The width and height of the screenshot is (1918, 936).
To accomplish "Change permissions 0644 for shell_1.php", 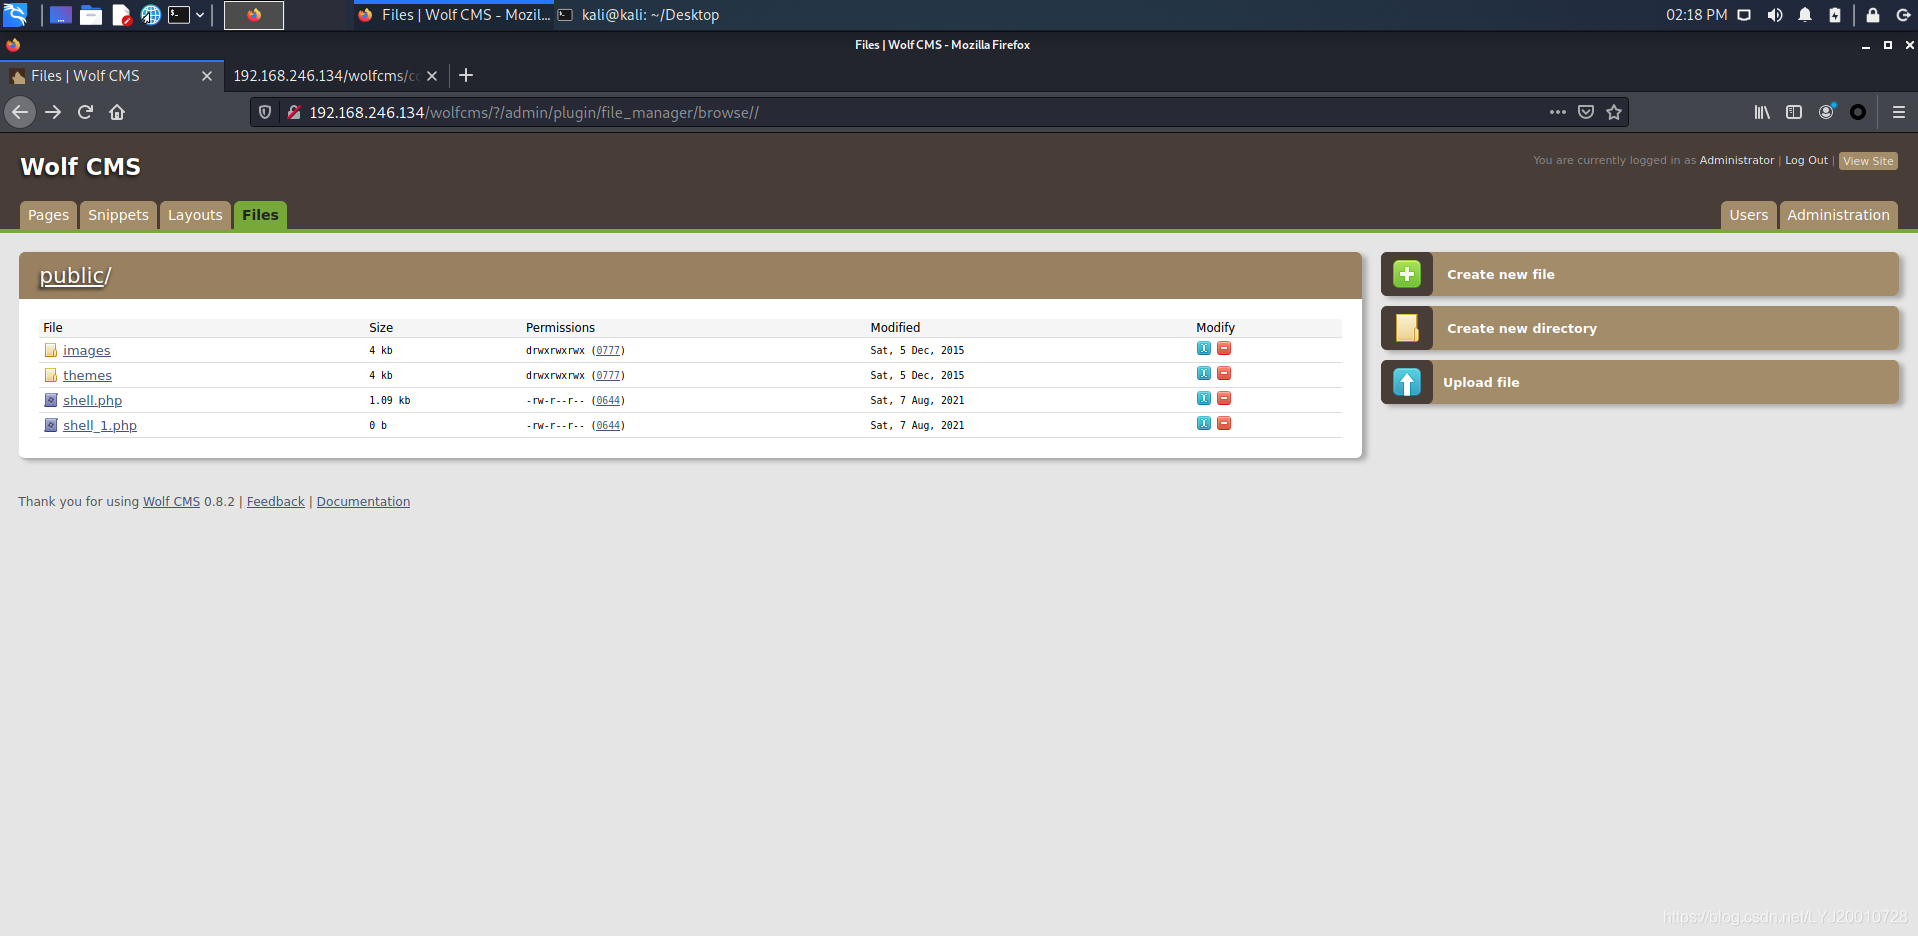I will (608, 426).
